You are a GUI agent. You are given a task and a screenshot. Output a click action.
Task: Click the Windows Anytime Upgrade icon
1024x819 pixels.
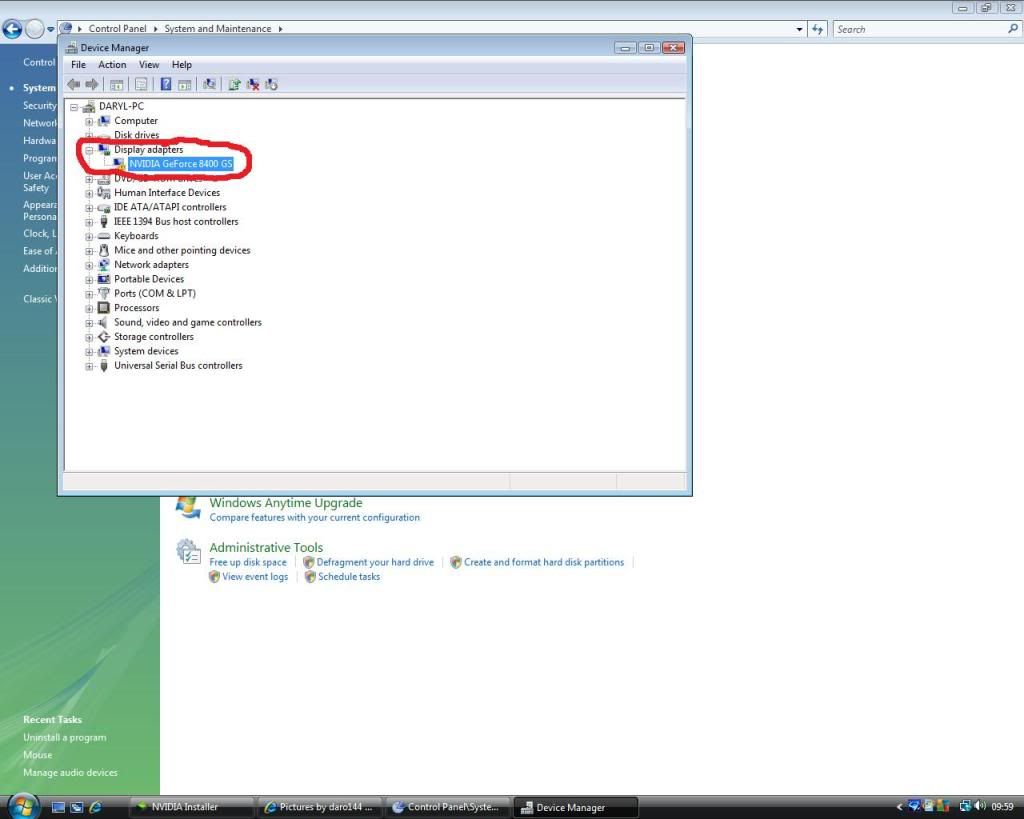tap(189, 507)
